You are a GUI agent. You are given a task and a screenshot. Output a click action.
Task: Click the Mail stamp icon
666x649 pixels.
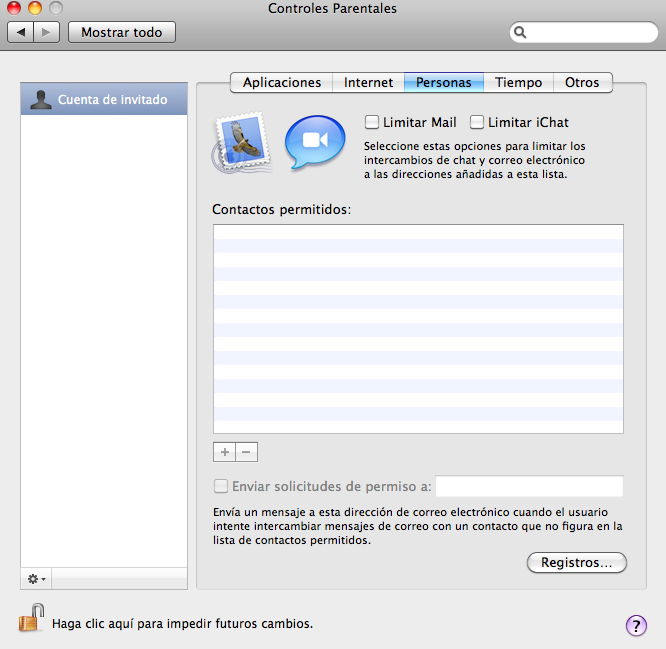pos(240,144)
